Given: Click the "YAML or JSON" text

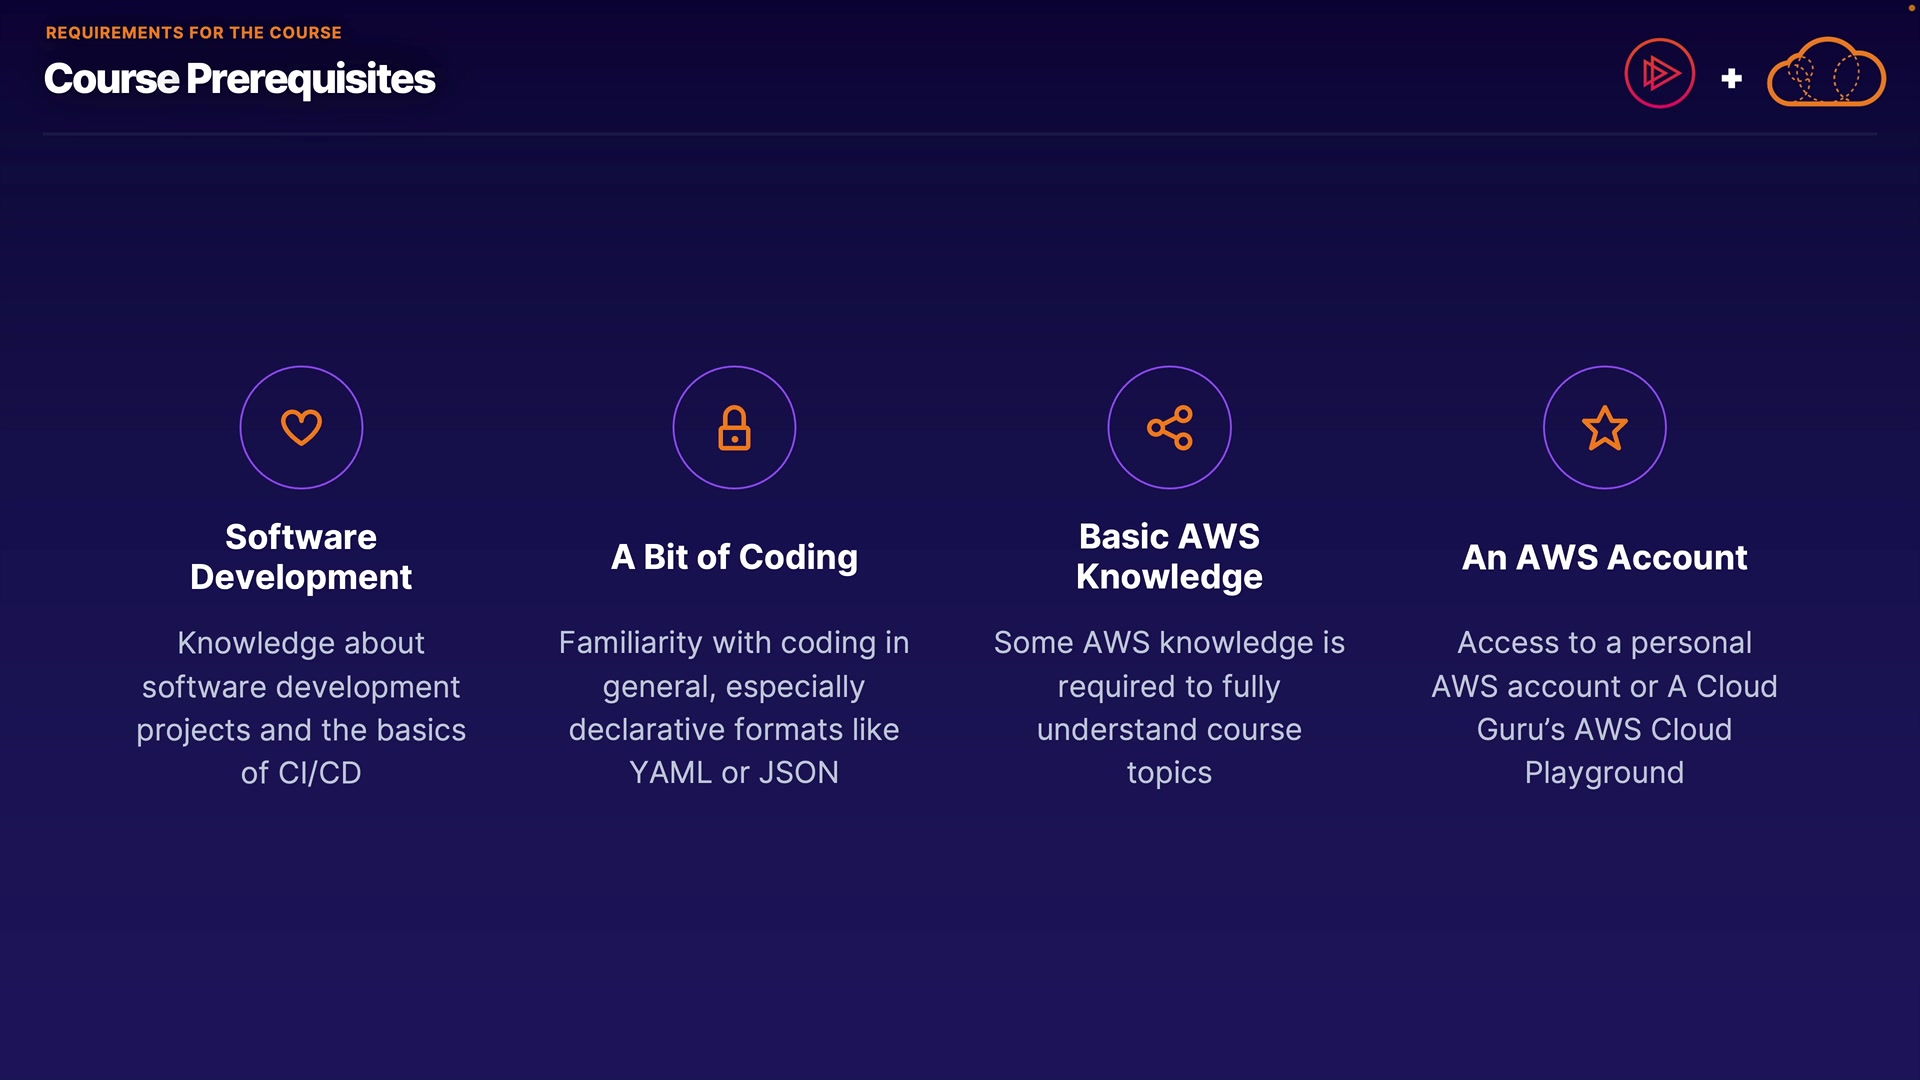Looking at the screenshot, I should click(x=734, y=773).
